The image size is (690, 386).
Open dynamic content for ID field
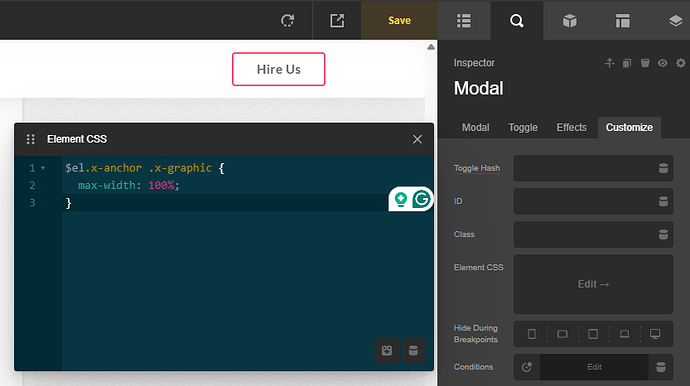[663, 201]
